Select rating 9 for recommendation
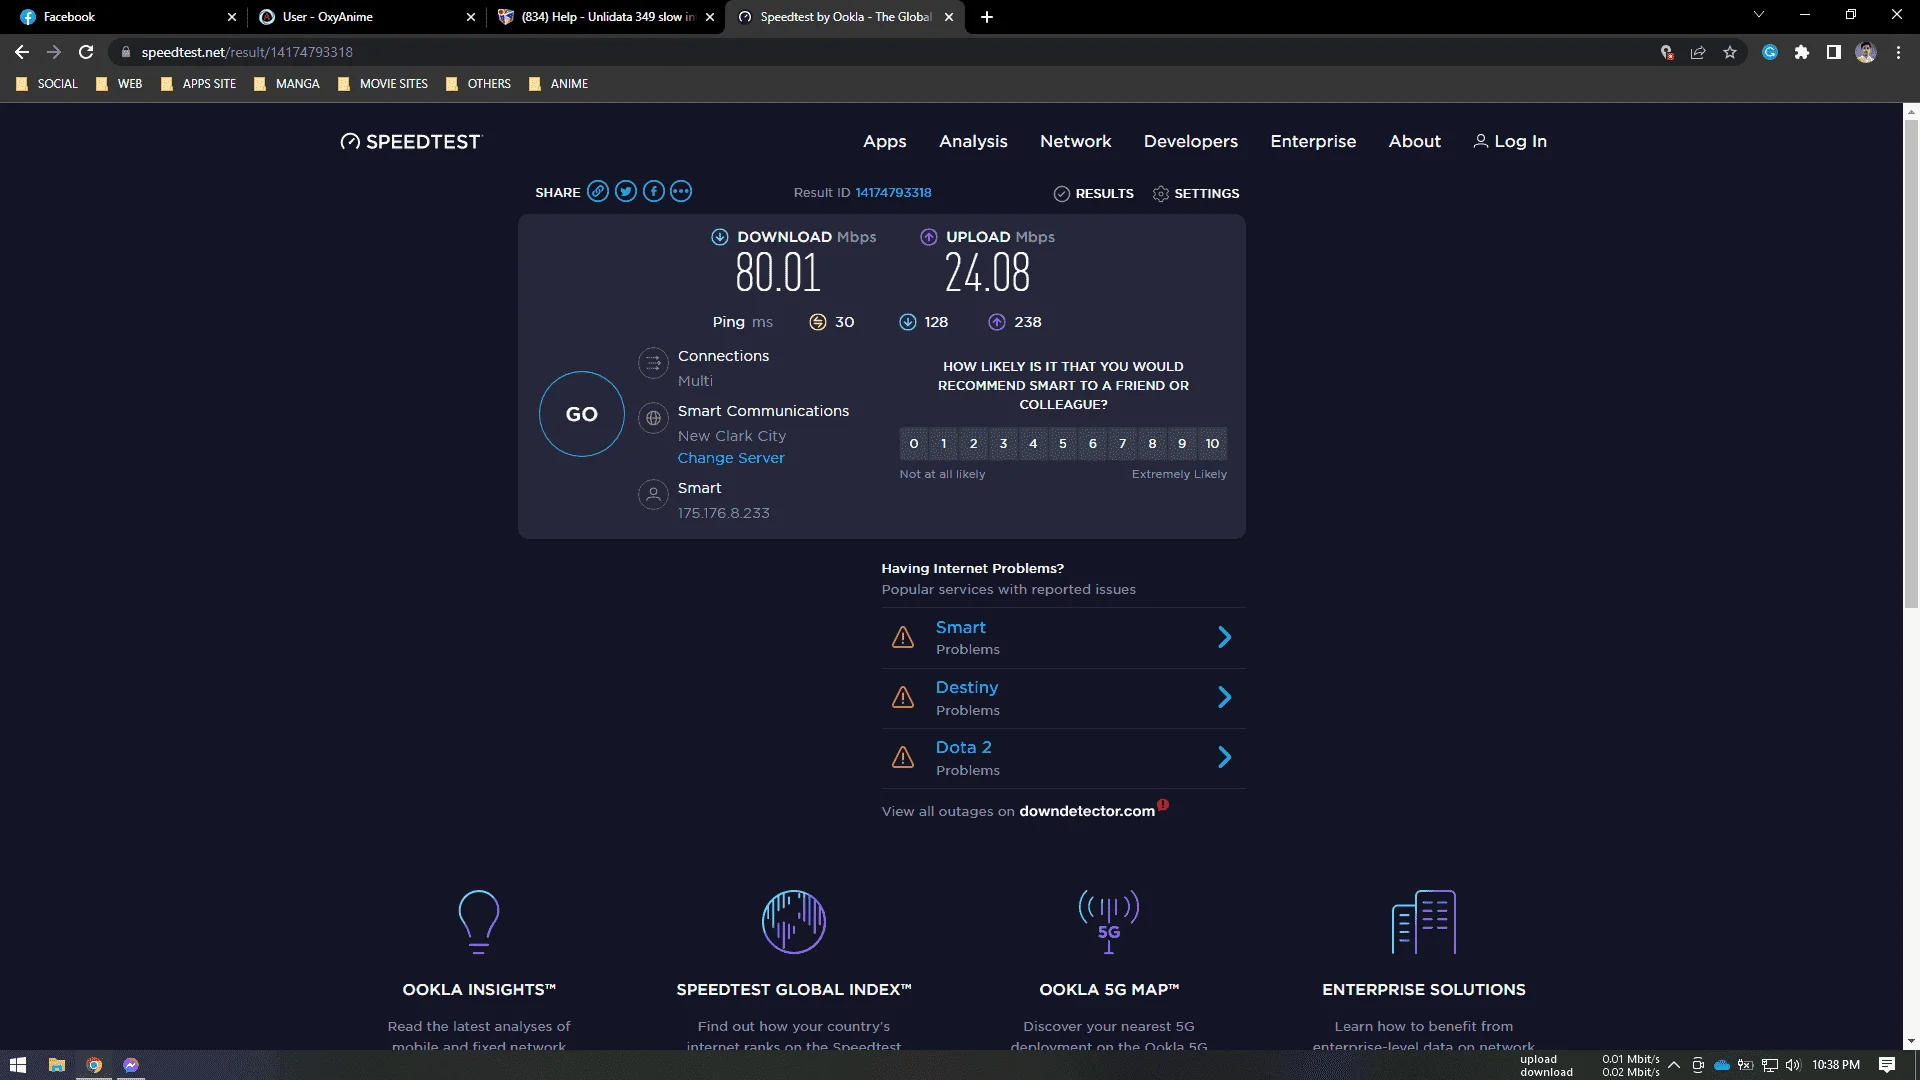Screen dimensions: 1920x1080 pos(1182,444)
